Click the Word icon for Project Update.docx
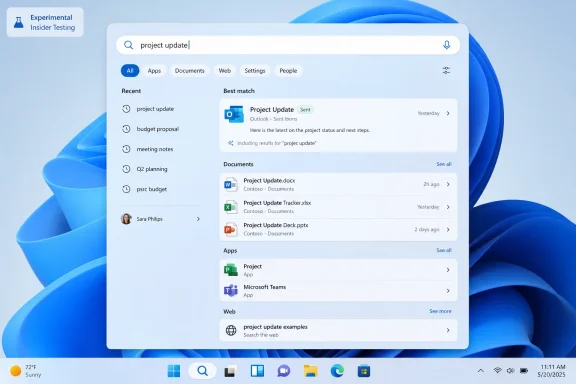Viewport: 576px width, 384px height. point(231,184)
